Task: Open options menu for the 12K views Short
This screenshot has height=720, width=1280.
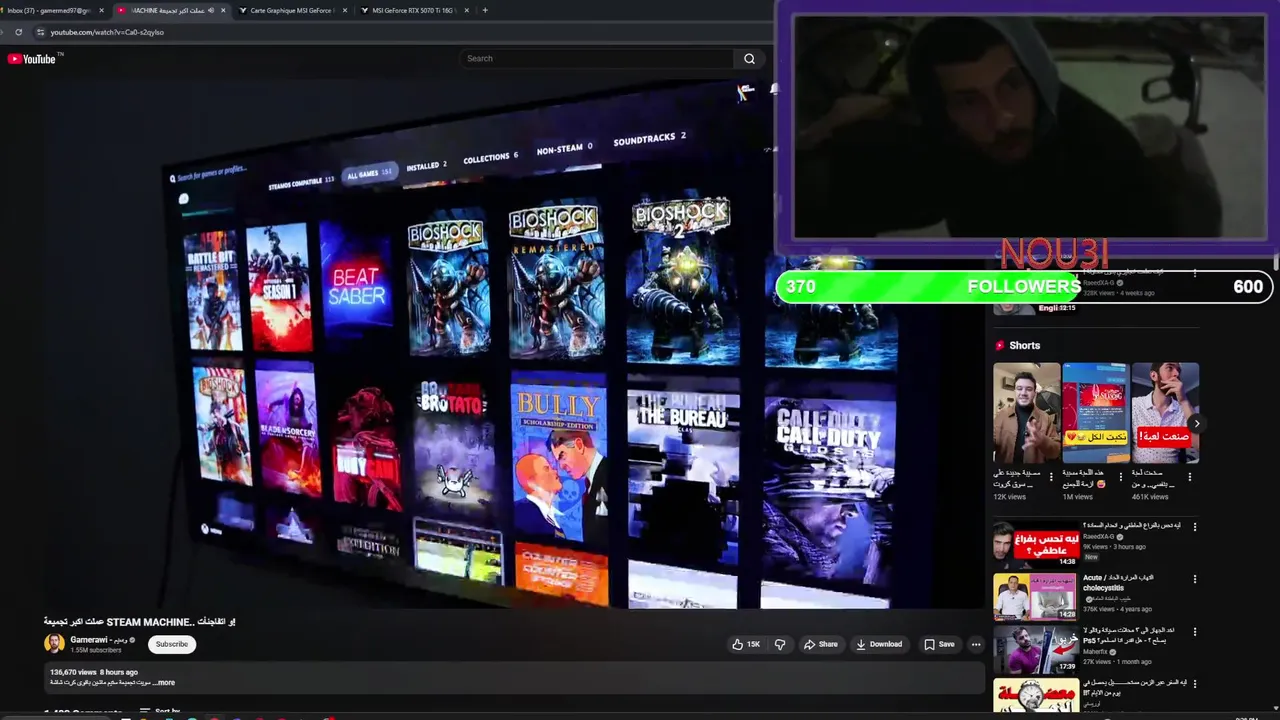Action: 1051,477
